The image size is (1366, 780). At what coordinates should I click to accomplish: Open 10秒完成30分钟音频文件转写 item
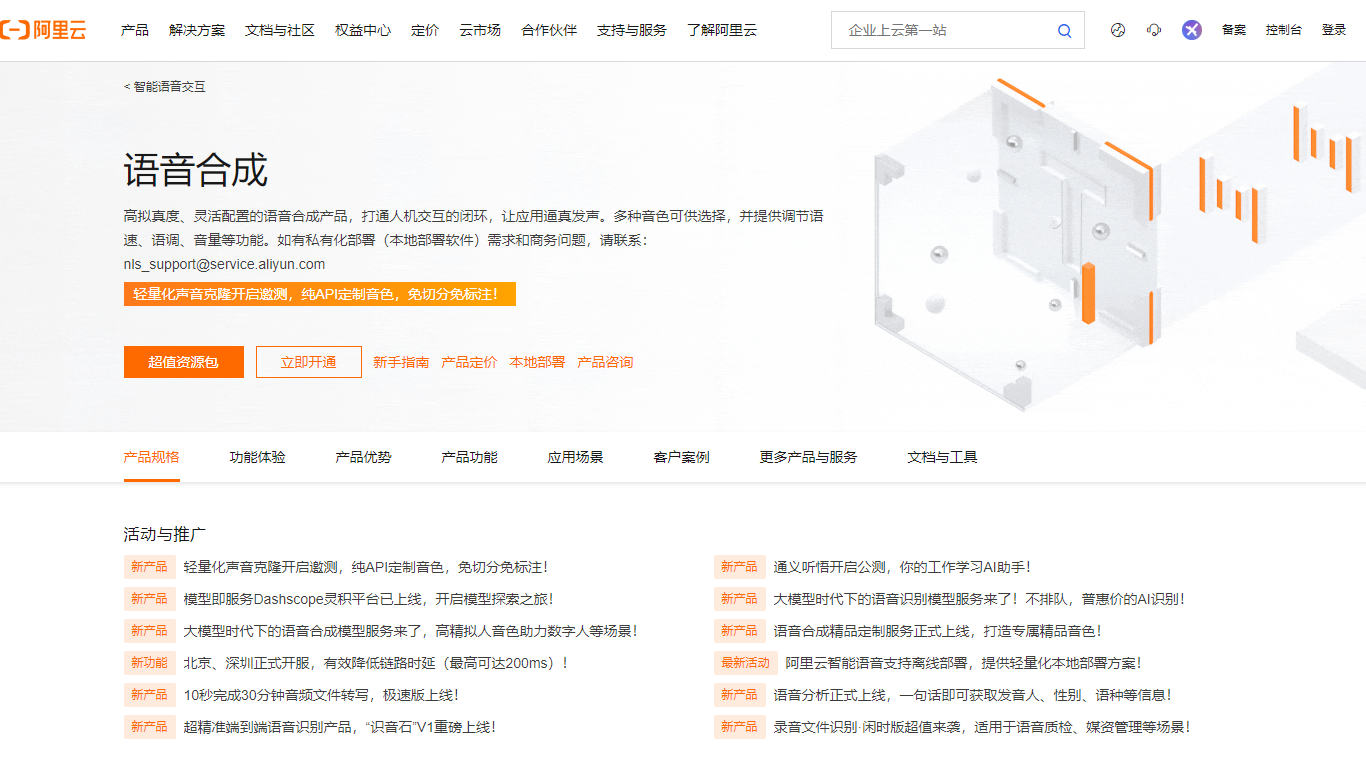pos(322,695)
